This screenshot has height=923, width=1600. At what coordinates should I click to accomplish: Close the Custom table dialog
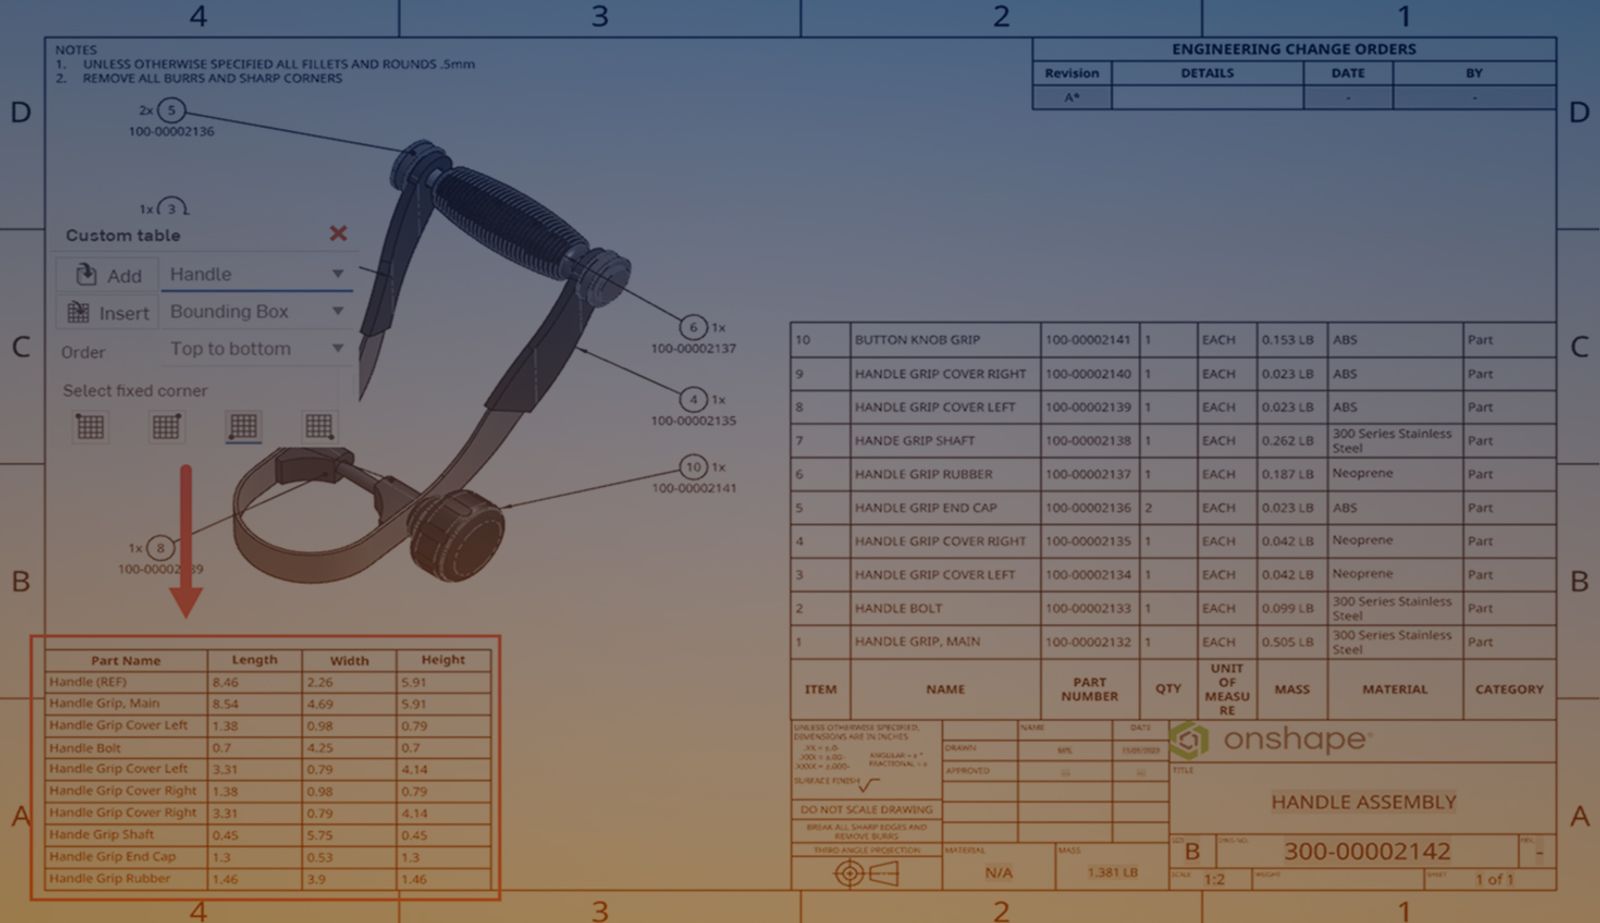[x=338, y=234]
